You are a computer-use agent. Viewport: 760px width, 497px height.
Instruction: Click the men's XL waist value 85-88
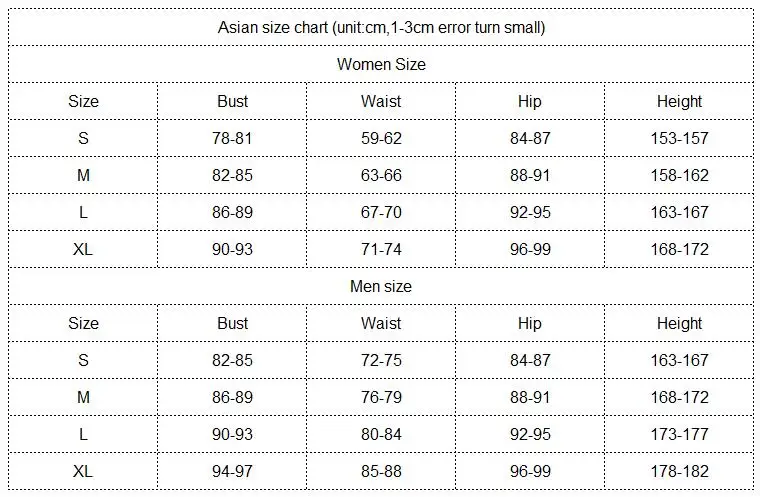tap(381, 471)
